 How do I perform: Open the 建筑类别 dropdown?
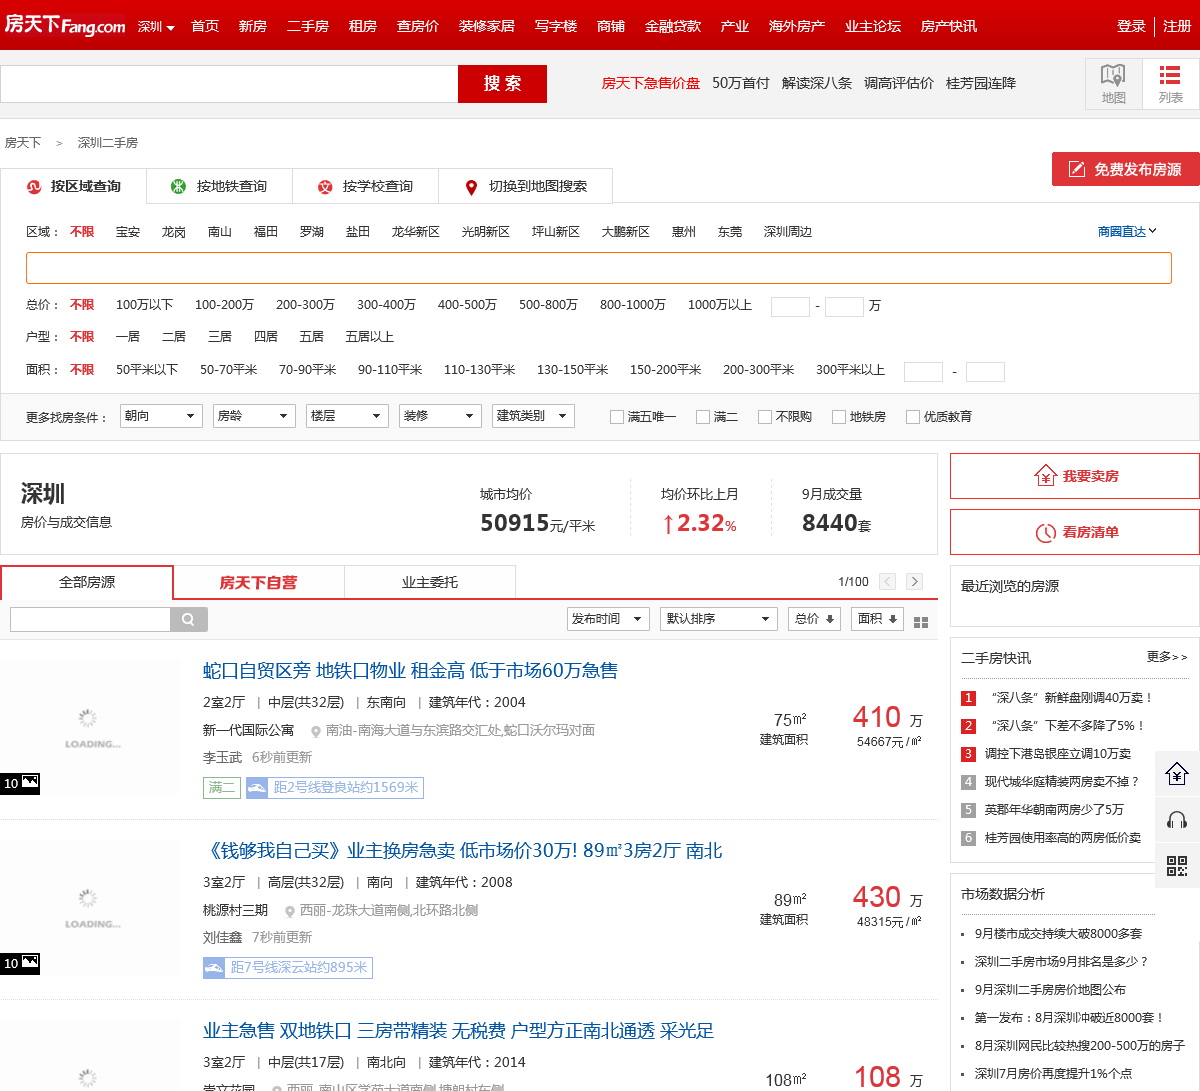(533, 416)
